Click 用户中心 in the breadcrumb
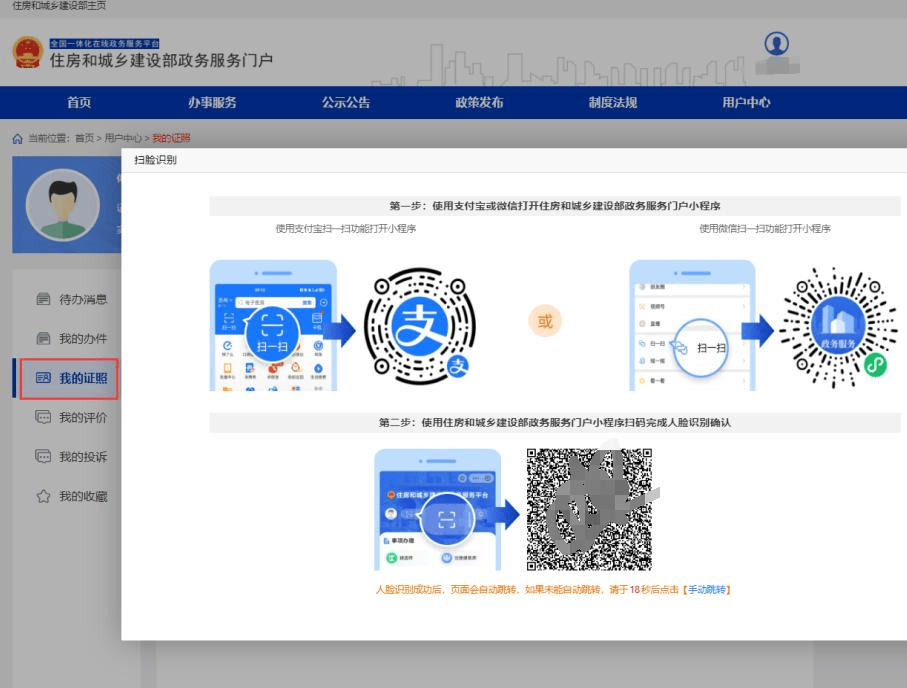This screenshot has height=688, width=907. 123,138
